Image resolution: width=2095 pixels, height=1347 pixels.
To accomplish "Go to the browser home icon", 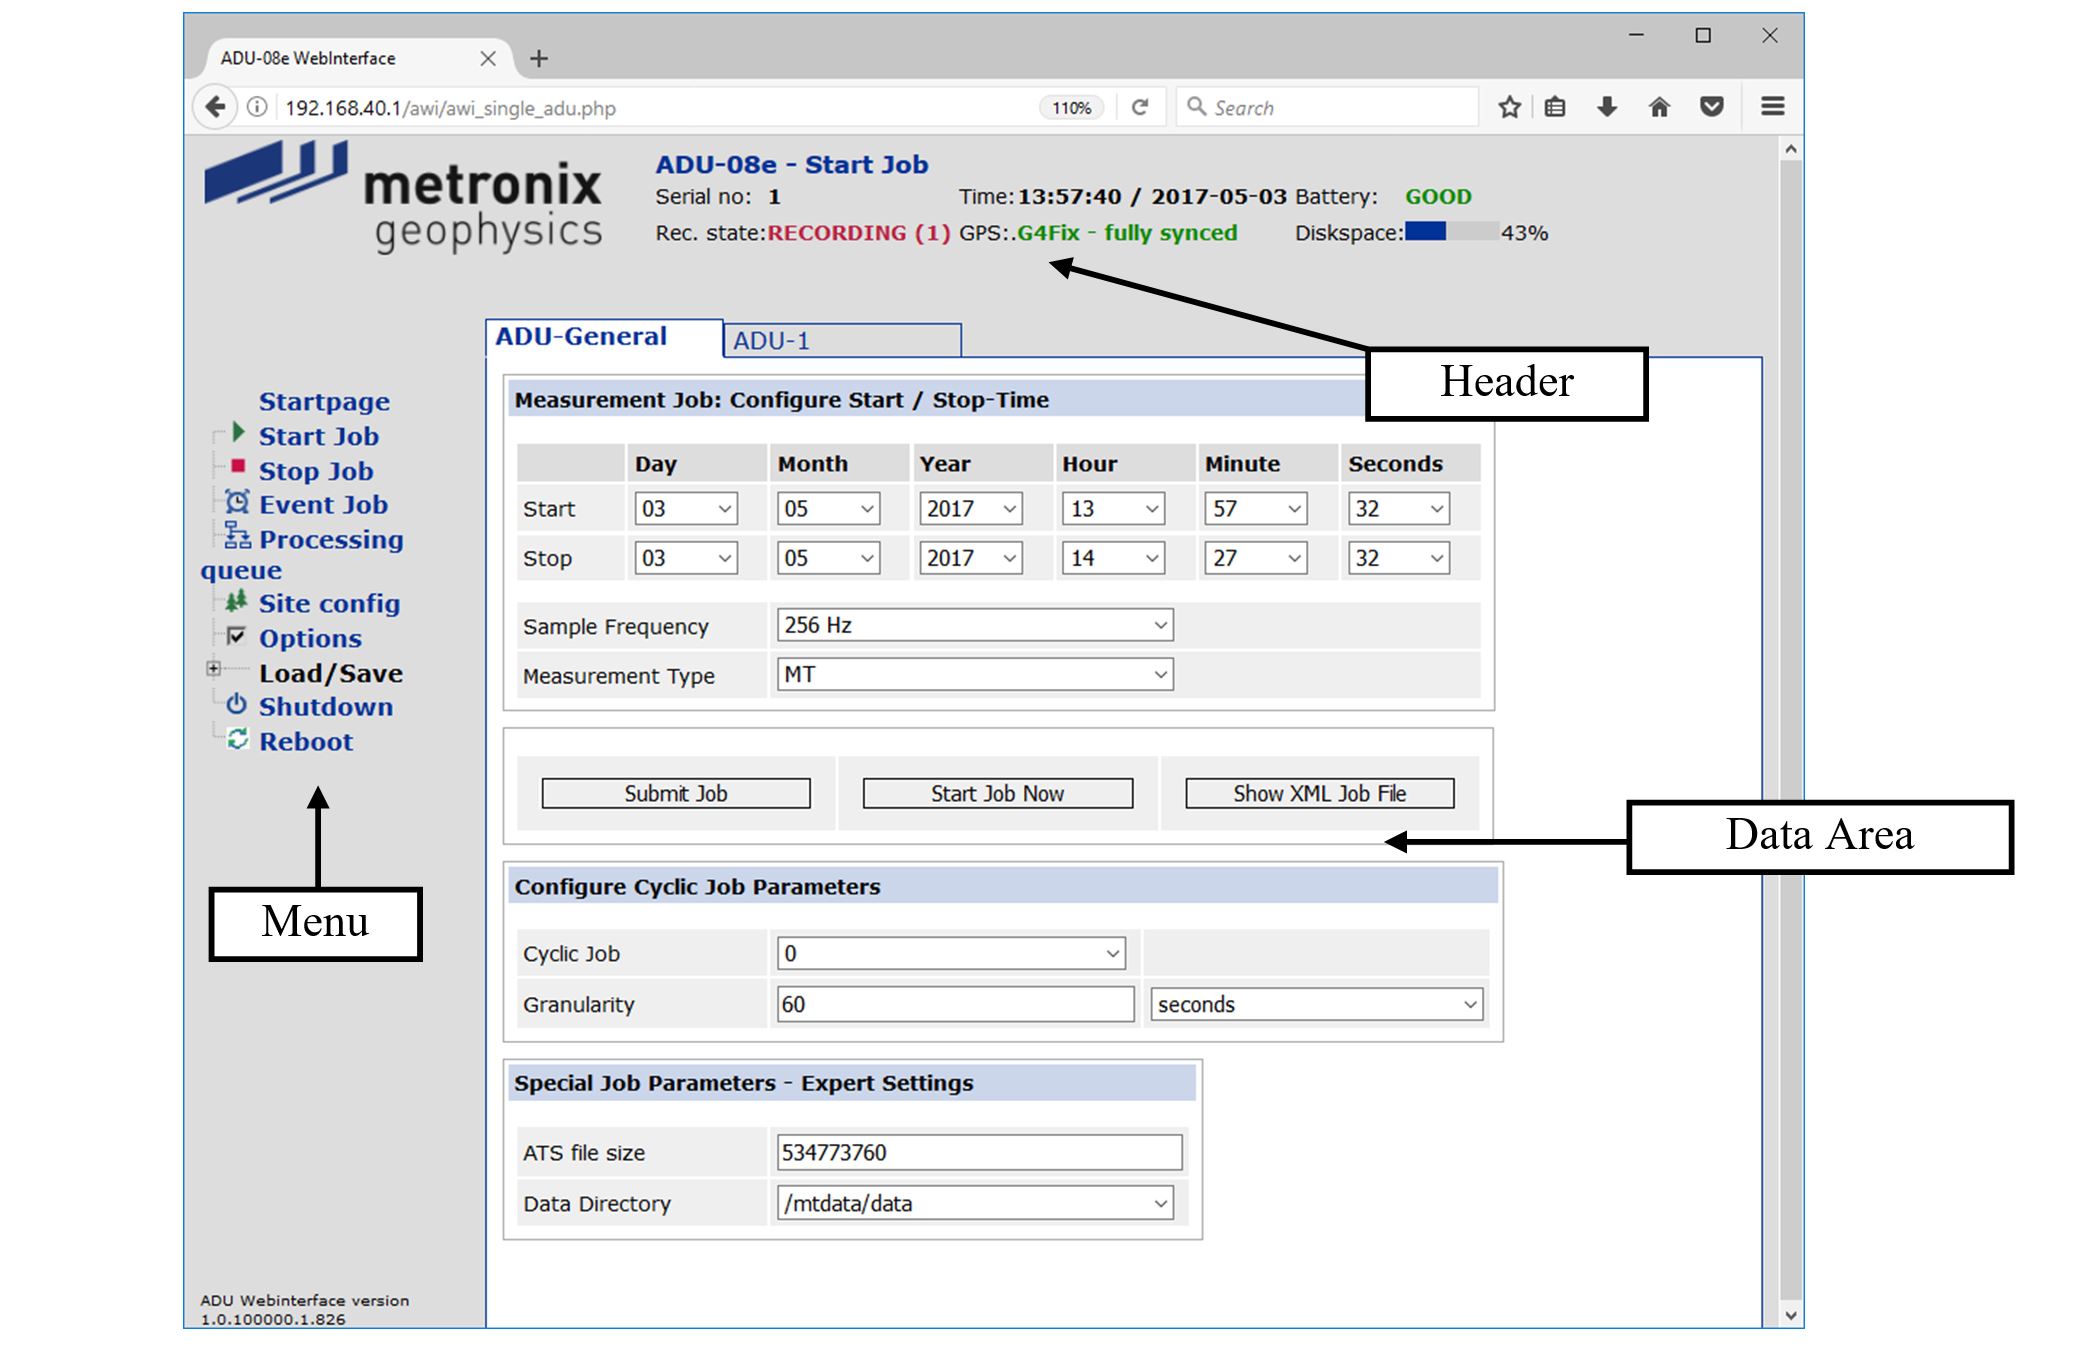I will tap(1659, 107).
